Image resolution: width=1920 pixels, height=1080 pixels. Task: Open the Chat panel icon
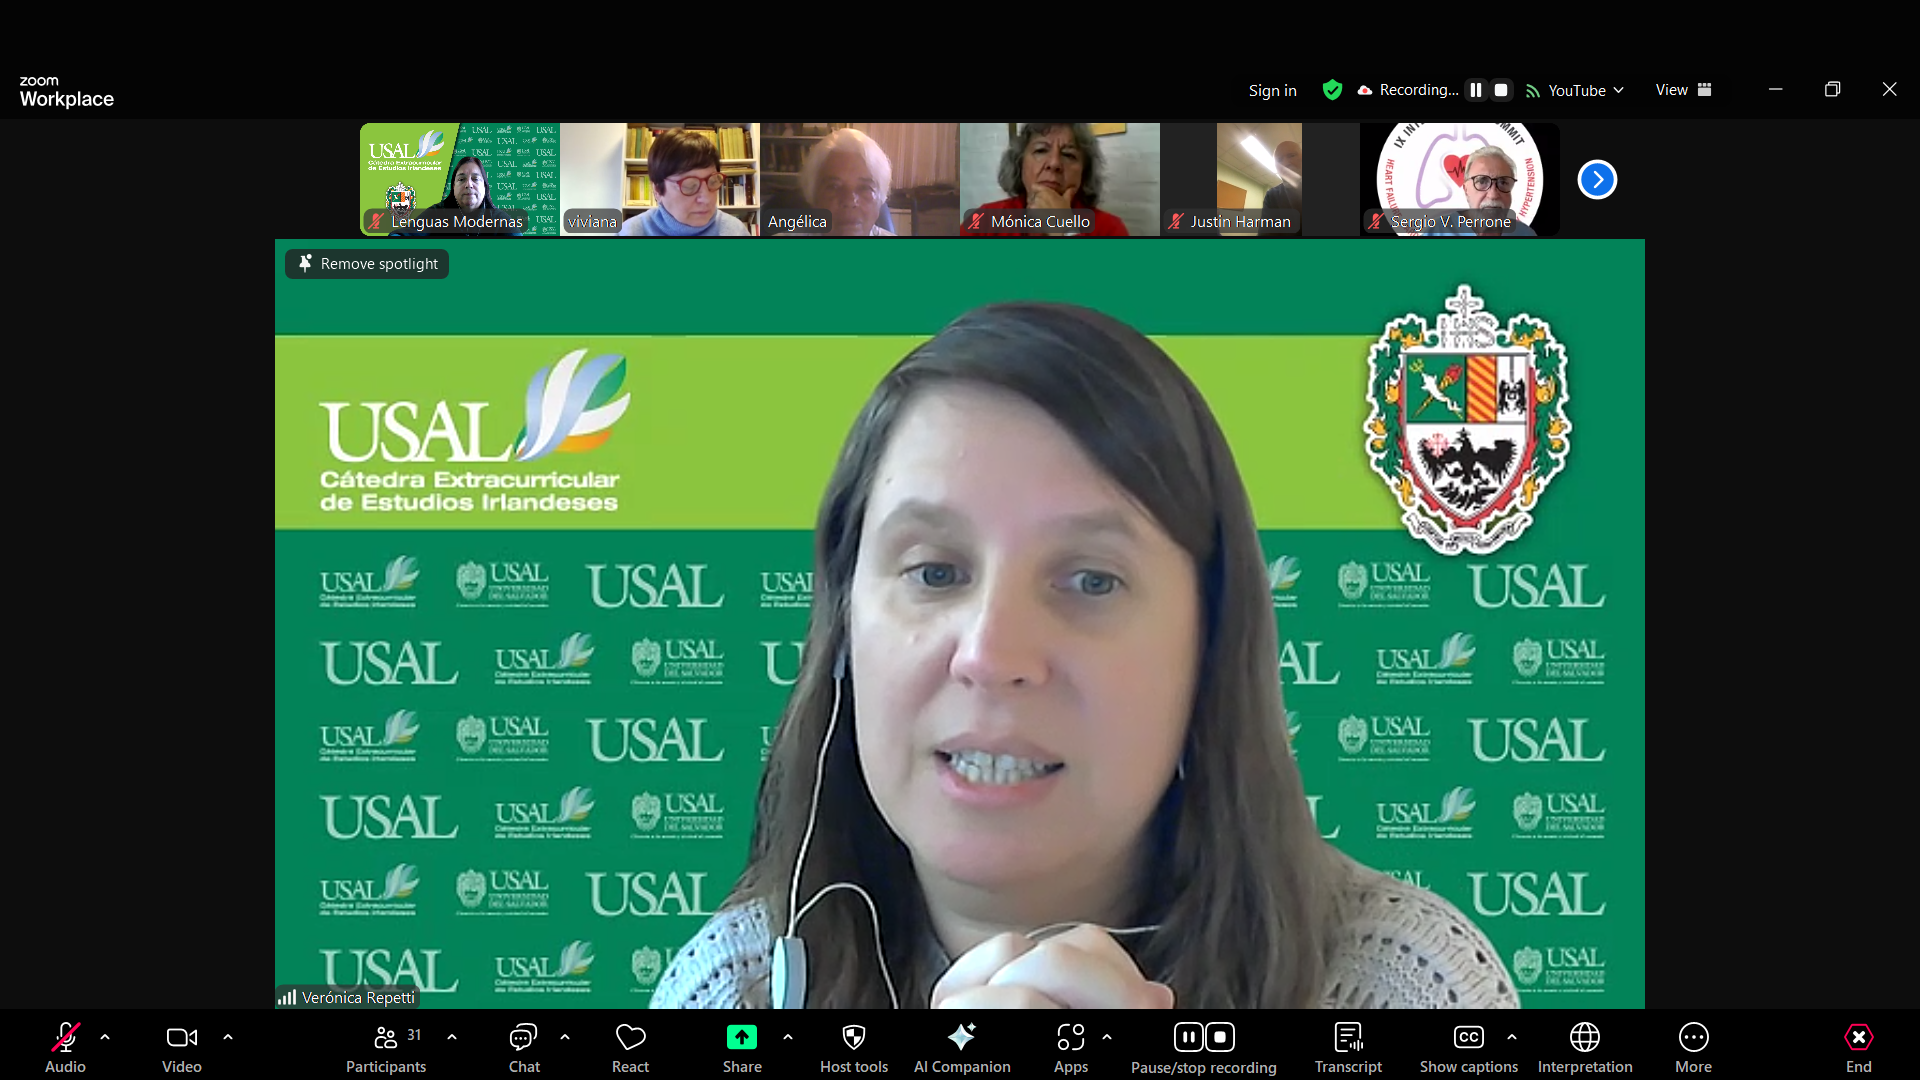point(523,1038)
